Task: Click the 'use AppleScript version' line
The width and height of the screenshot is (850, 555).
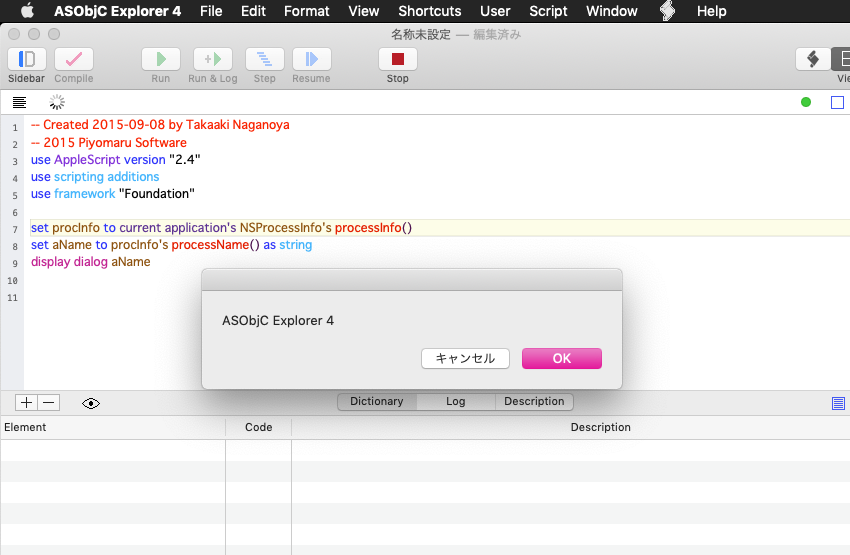Action: pos(115,159)
